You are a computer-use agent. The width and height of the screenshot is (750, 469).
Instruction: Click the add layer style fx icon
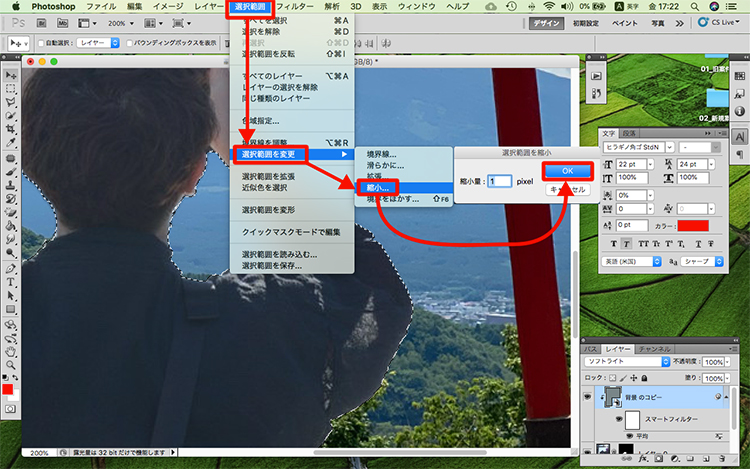[643, 458]
